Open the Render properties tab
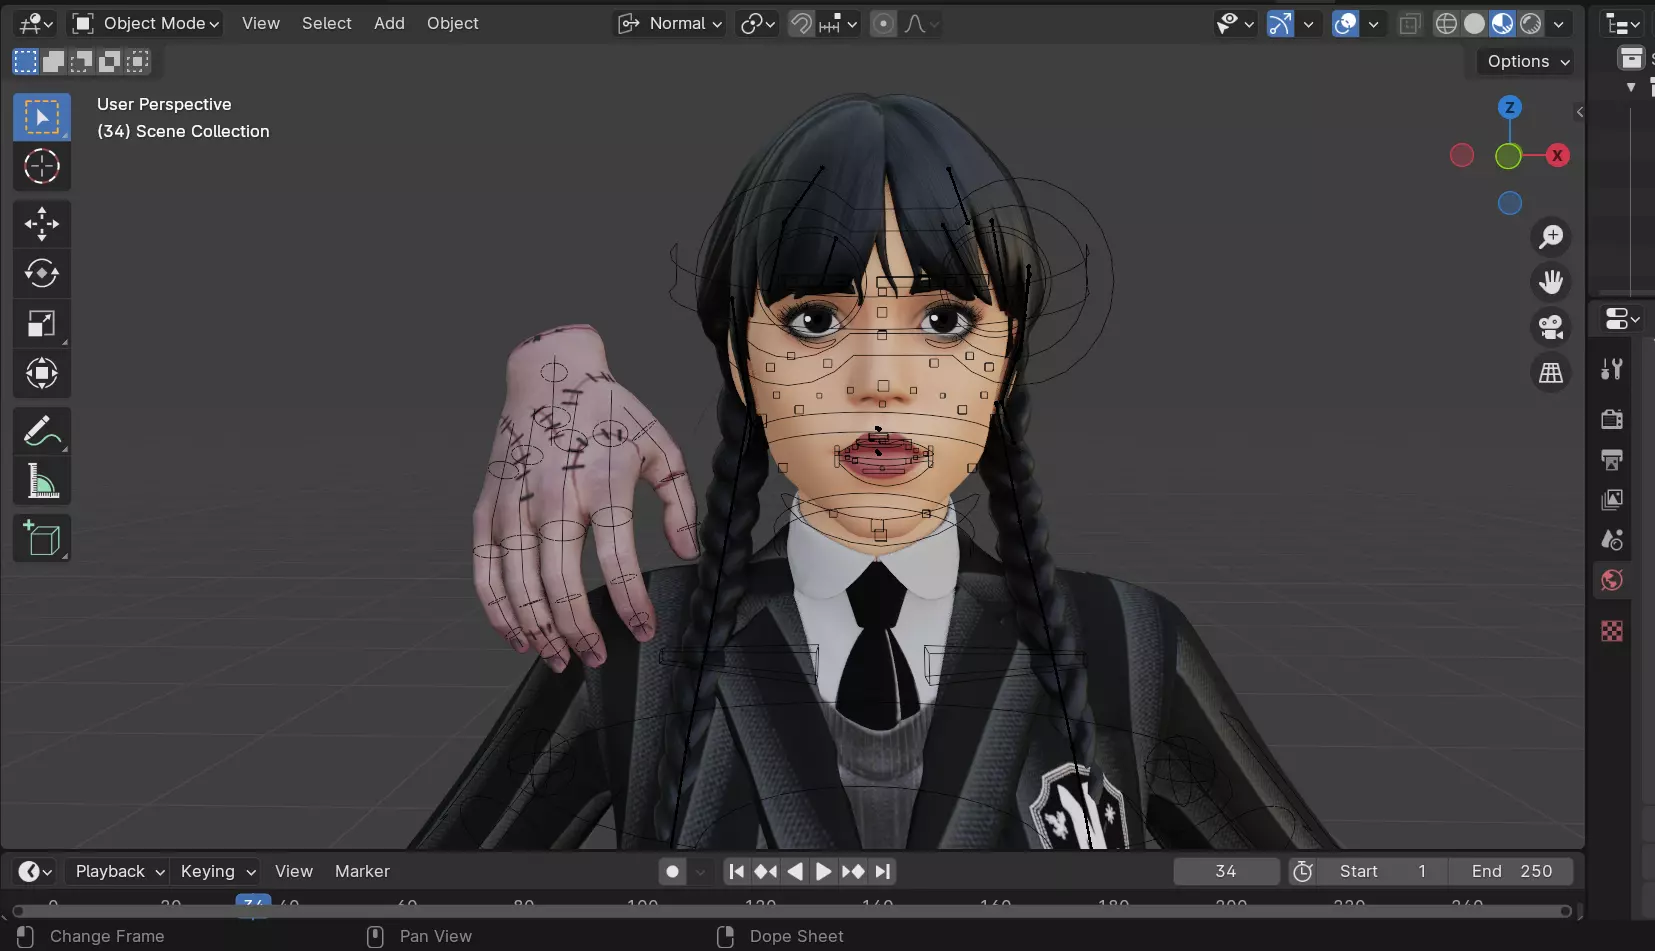Screen dimensions: 1655x951 point(1612,419)
